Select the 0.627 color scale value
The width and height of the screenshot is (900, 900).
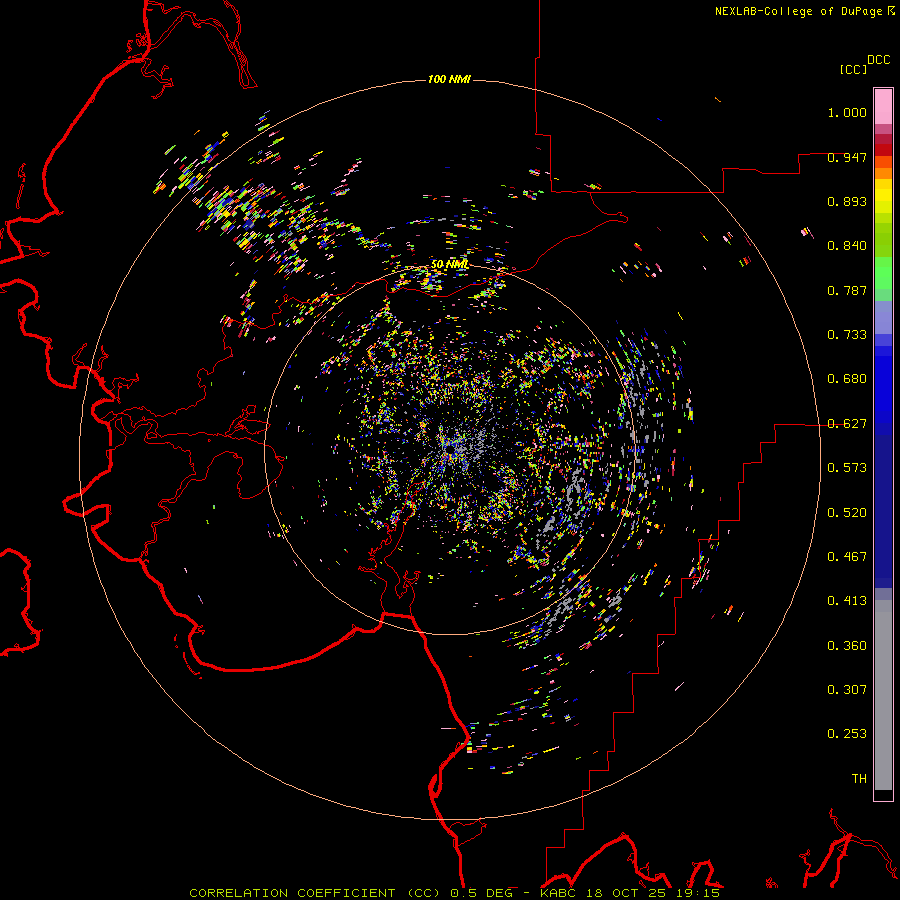point(847,424)
